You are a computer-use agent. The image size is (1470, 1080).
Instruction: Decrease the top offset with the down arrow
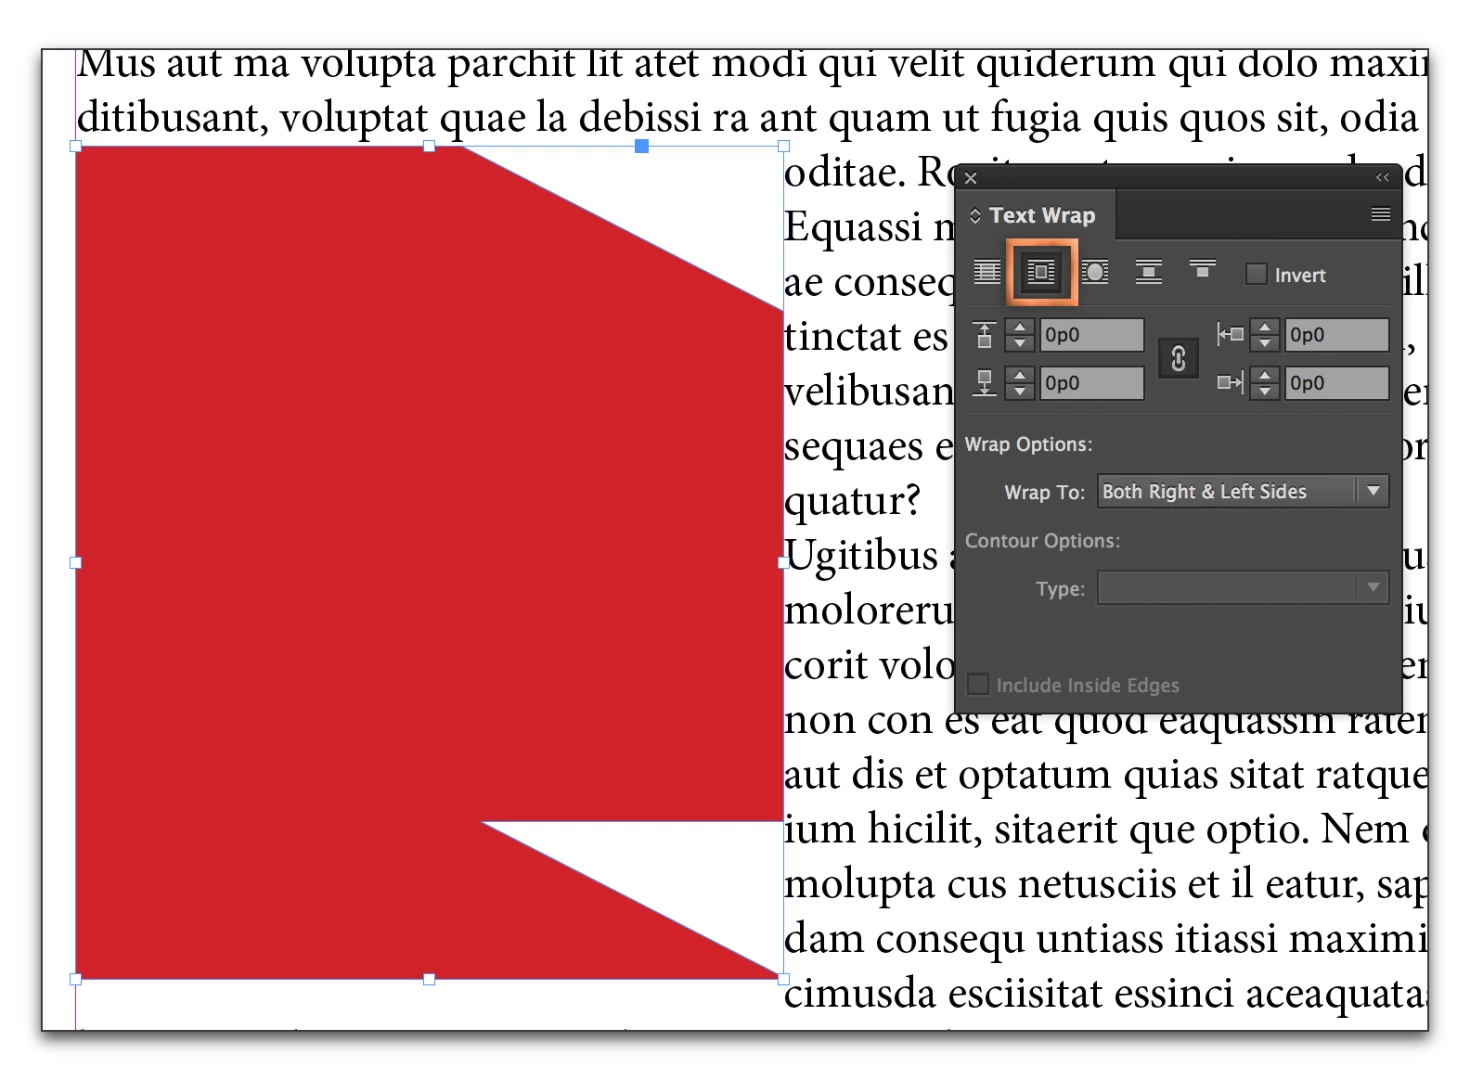[1019, 343]
